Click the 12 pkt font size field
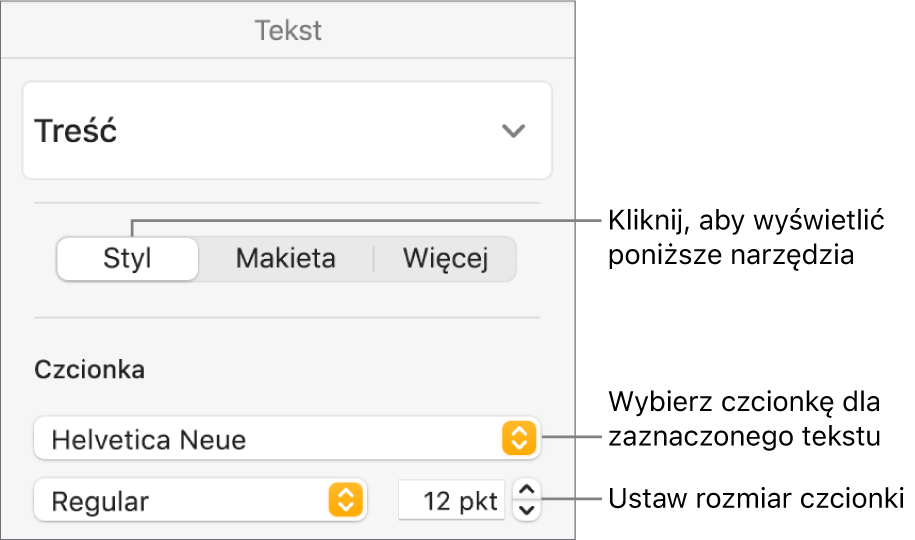This screenshot has height=540, width=915. pos(452,500)
